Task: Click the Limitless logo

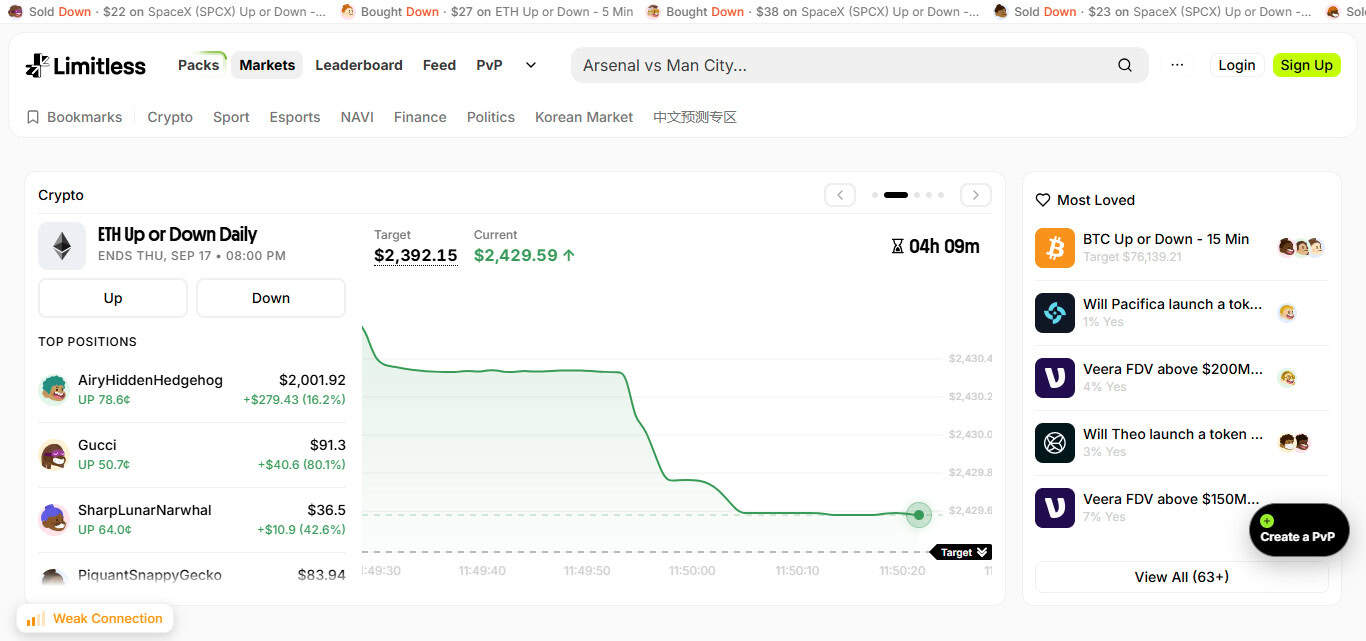Action: pos(85,66)
